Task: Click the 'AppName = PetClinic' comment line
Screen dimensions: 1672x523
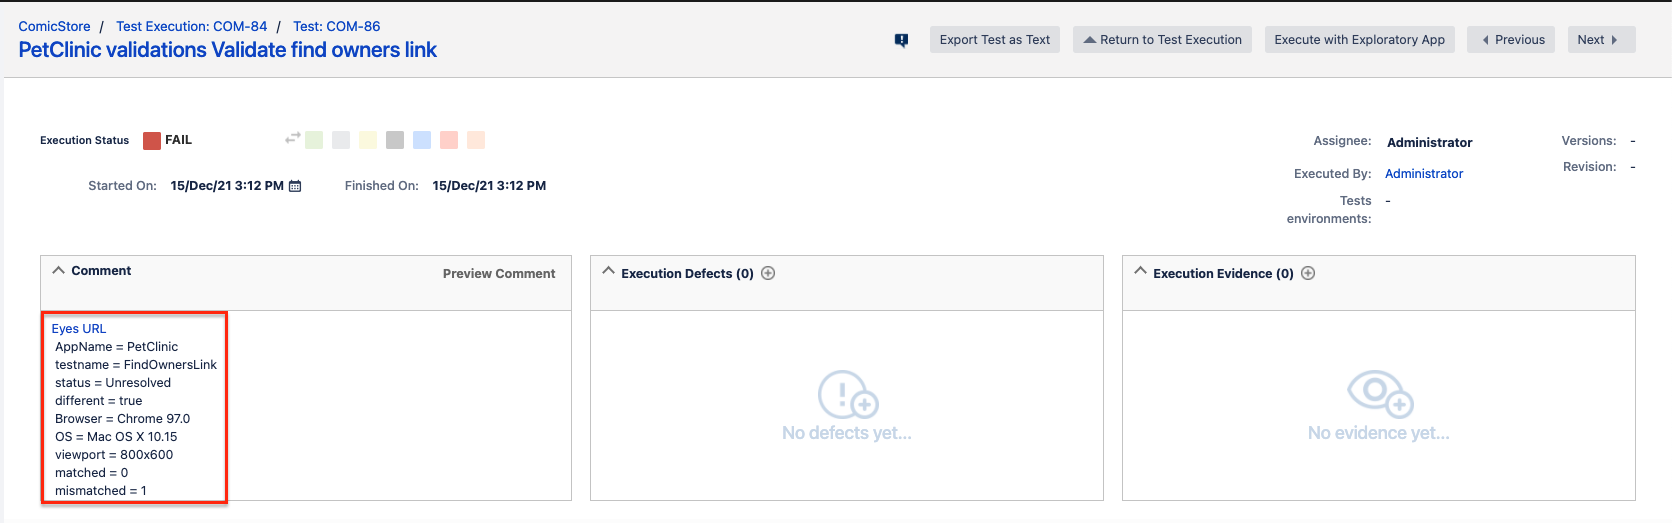Action: click(x=116, y=347)
